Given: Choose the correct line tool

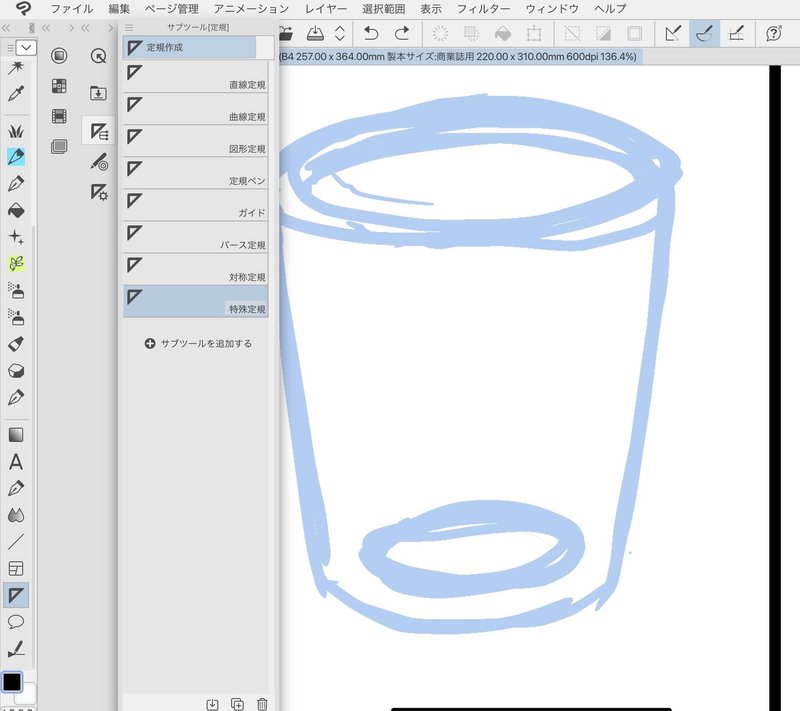Looking at the screenshot, I should (16, 649).
